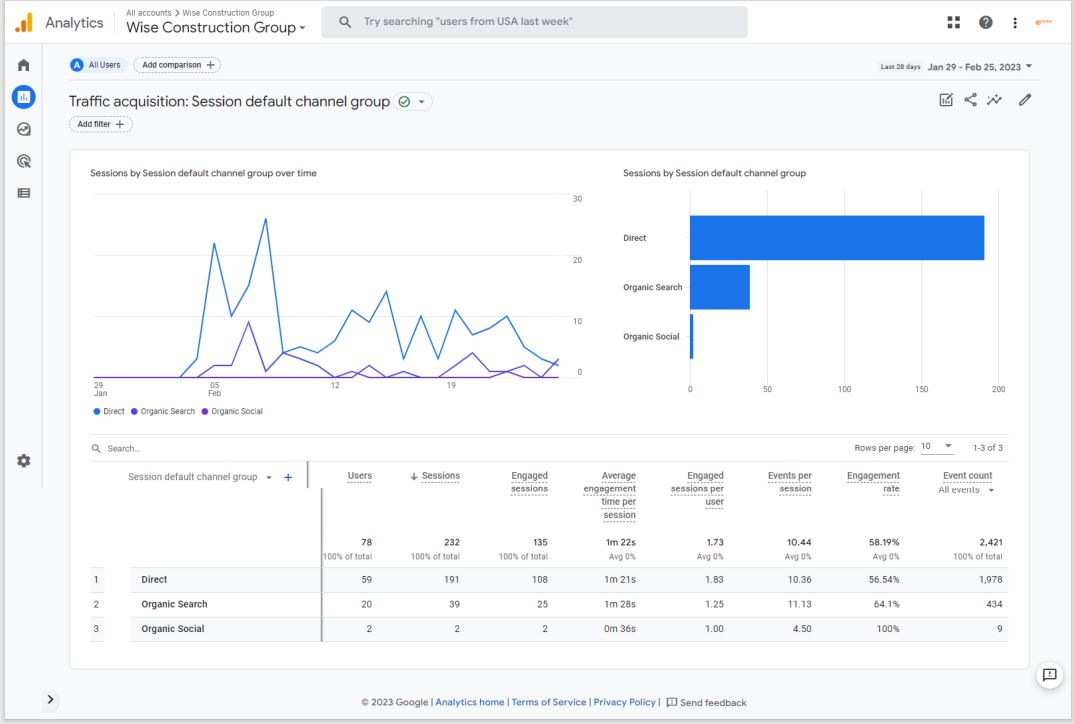Toggle Organic Social series in chart legend
This screenshot has width=1074, height=724.
tap(232, 411)
